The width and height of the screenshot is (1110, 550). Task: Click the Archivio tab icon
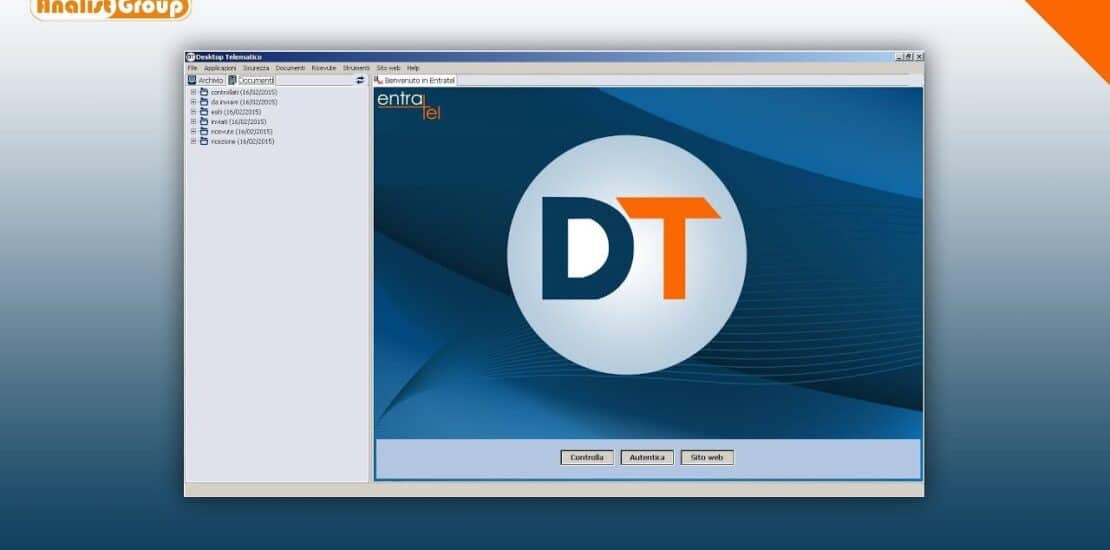click(192, 81)
